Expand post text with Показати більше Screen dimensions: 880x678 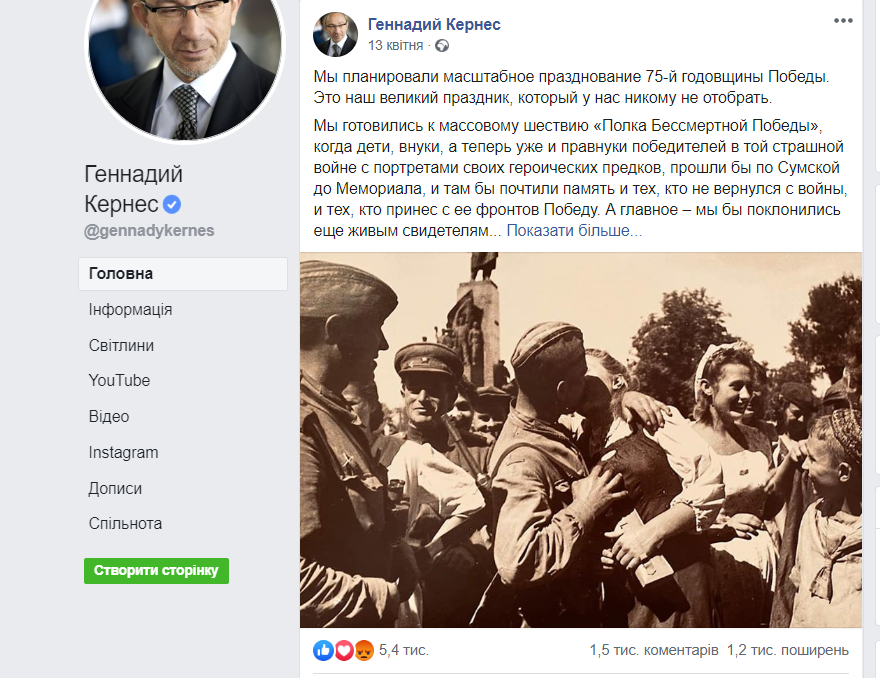click(x=574, y=231)
